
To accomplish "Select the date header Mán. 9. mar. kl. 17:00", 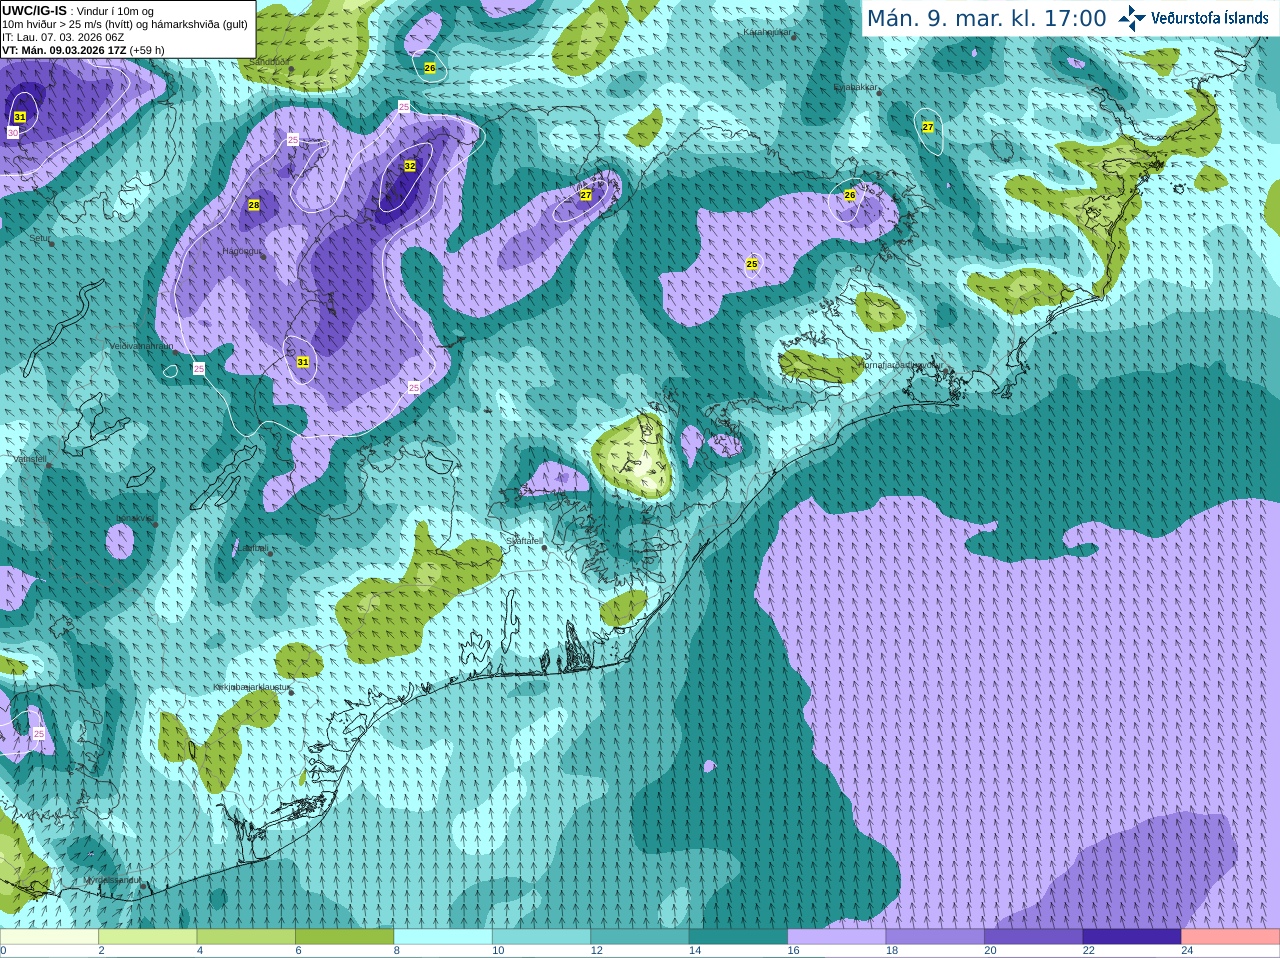I will [x=986, y=19].
